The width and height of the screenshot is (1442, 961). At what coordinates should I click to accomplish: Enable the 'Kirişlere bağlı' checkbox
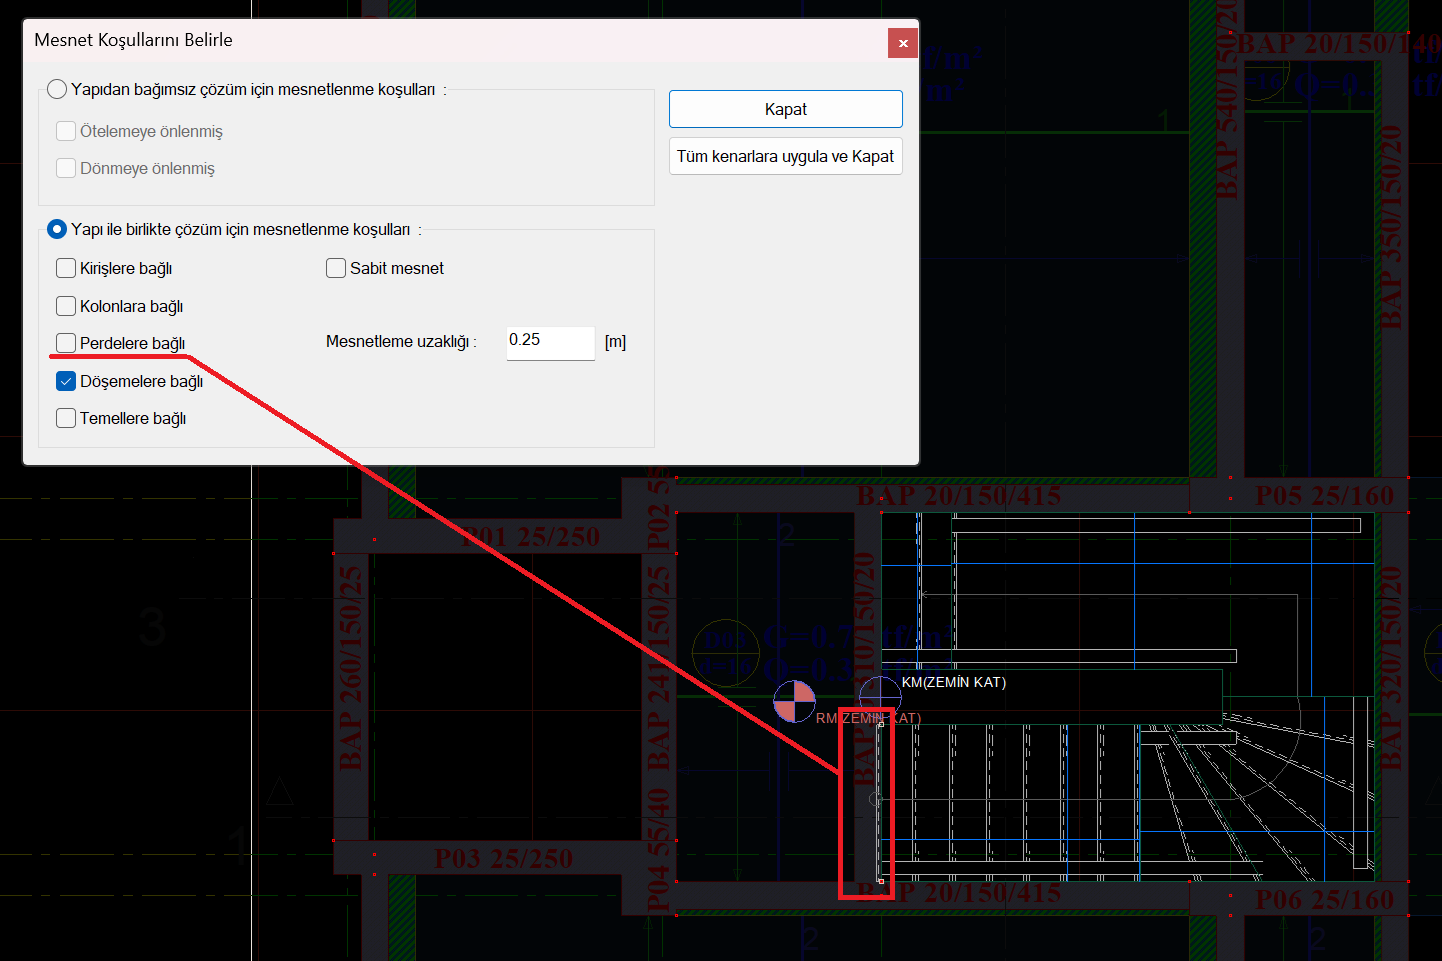pos(66,268)
